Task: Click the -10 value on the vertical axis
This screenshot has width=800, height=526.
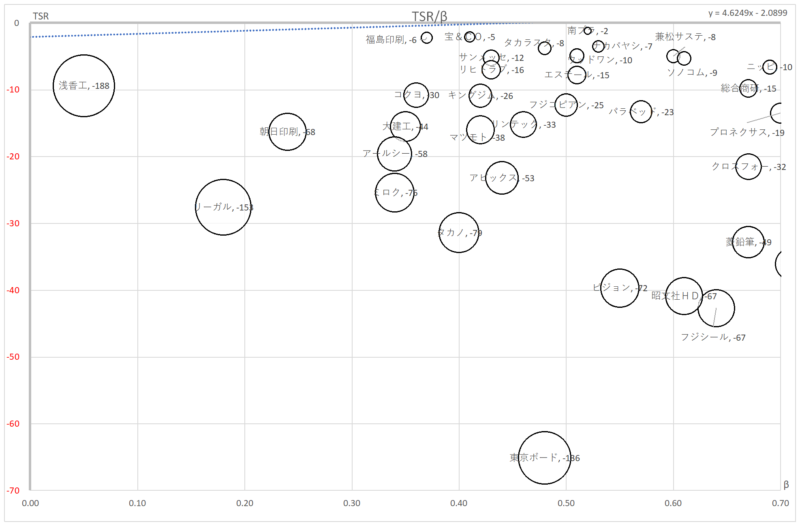Action: click(13, 90)
